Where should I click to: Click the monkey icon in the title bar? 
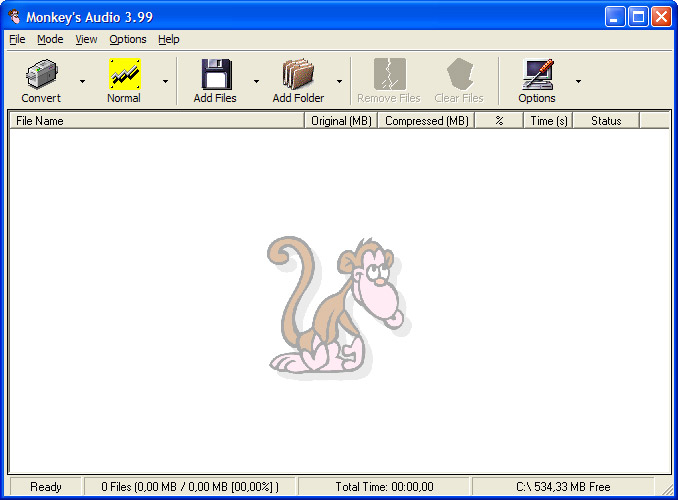15,17
